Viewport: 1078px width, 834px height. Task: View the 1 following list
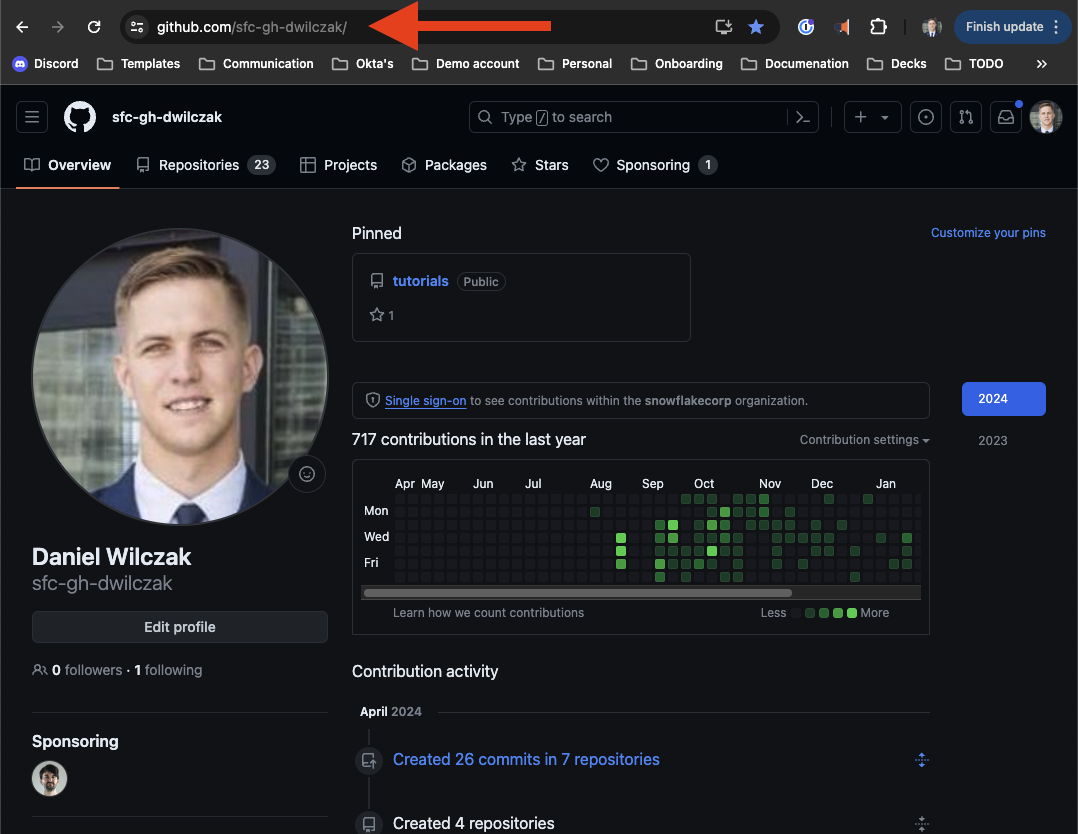pos(168,670)
